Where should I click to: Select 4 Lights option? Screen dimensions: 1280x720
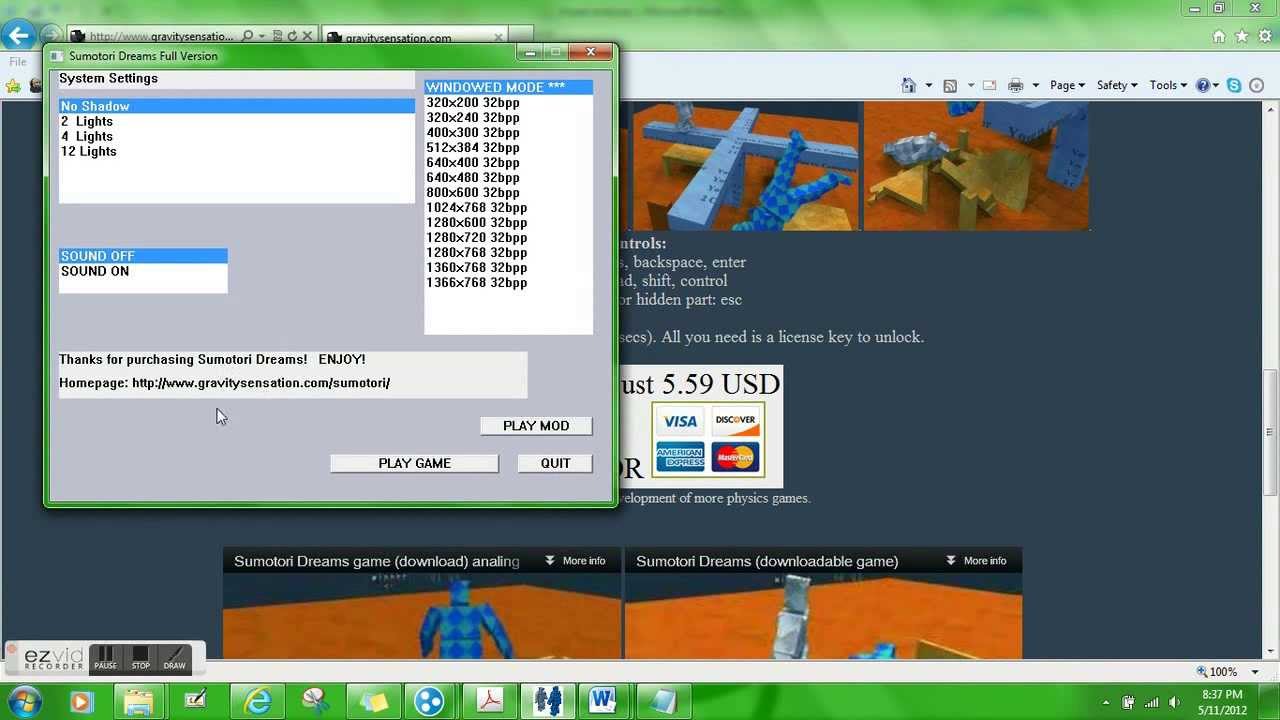pyautogui.click(x=236, y=136)
